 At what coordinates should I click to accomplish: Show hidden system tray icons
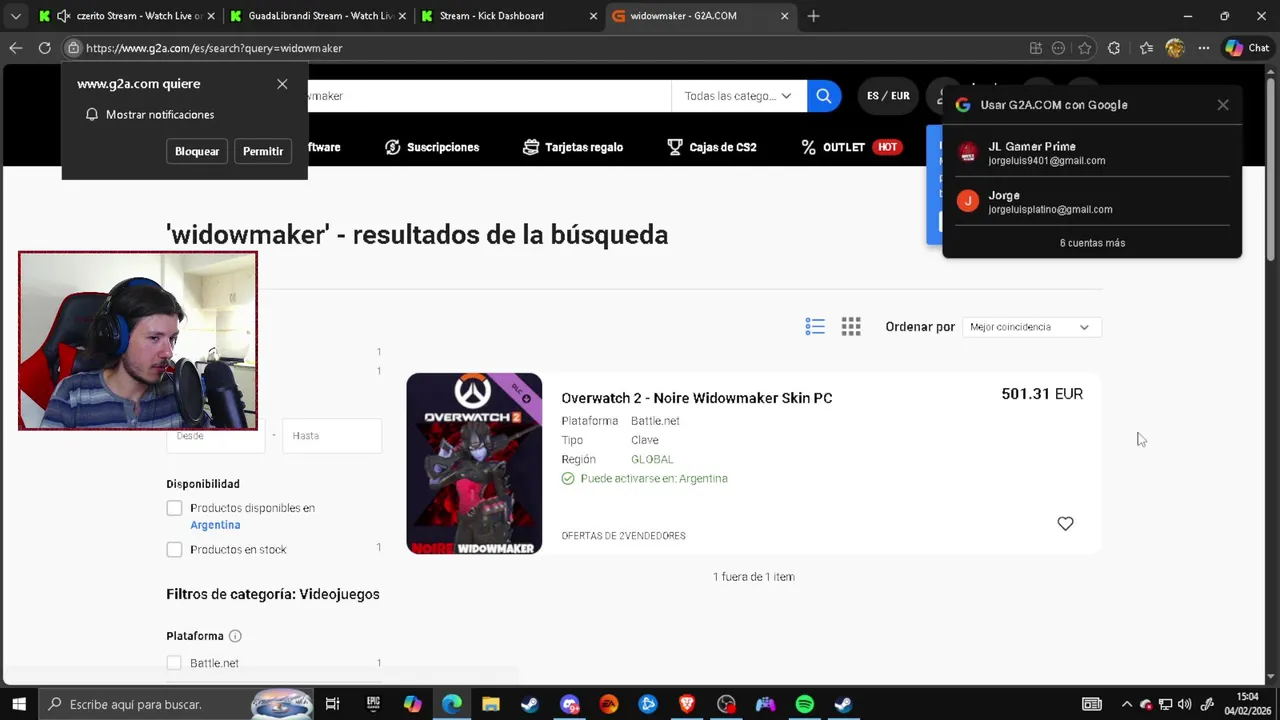[1127, 704]
